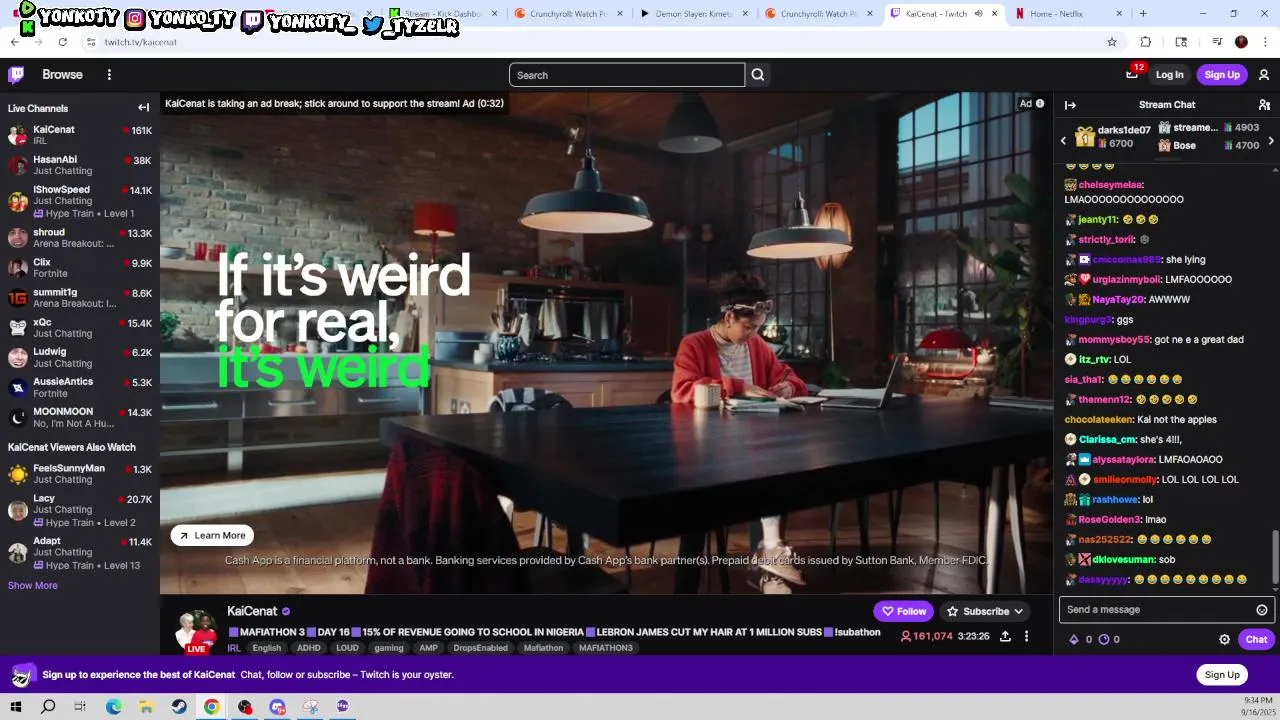Screen dimensions: 1280x720
Task: Expand sidebar with Show More
Action: coord(33,586)
